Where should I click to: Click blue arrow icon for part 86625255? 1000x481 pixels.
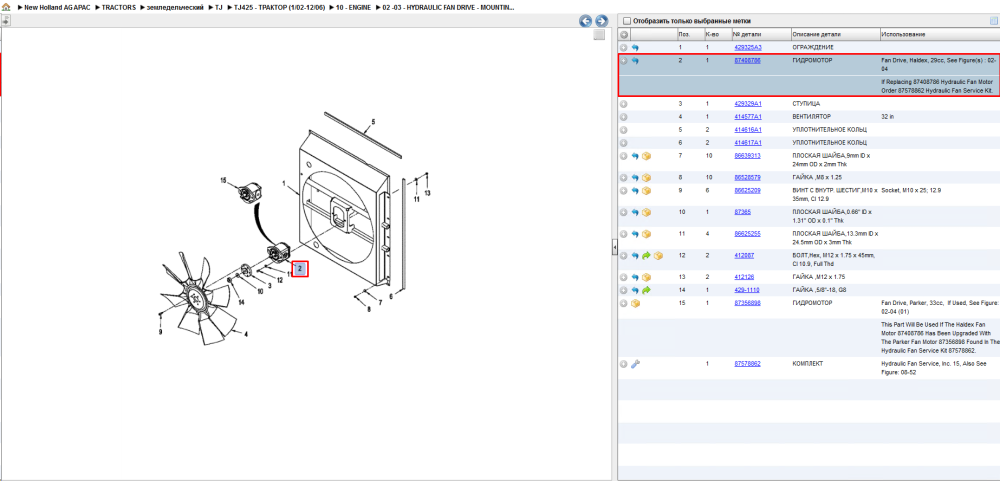(x=635, y=234)
